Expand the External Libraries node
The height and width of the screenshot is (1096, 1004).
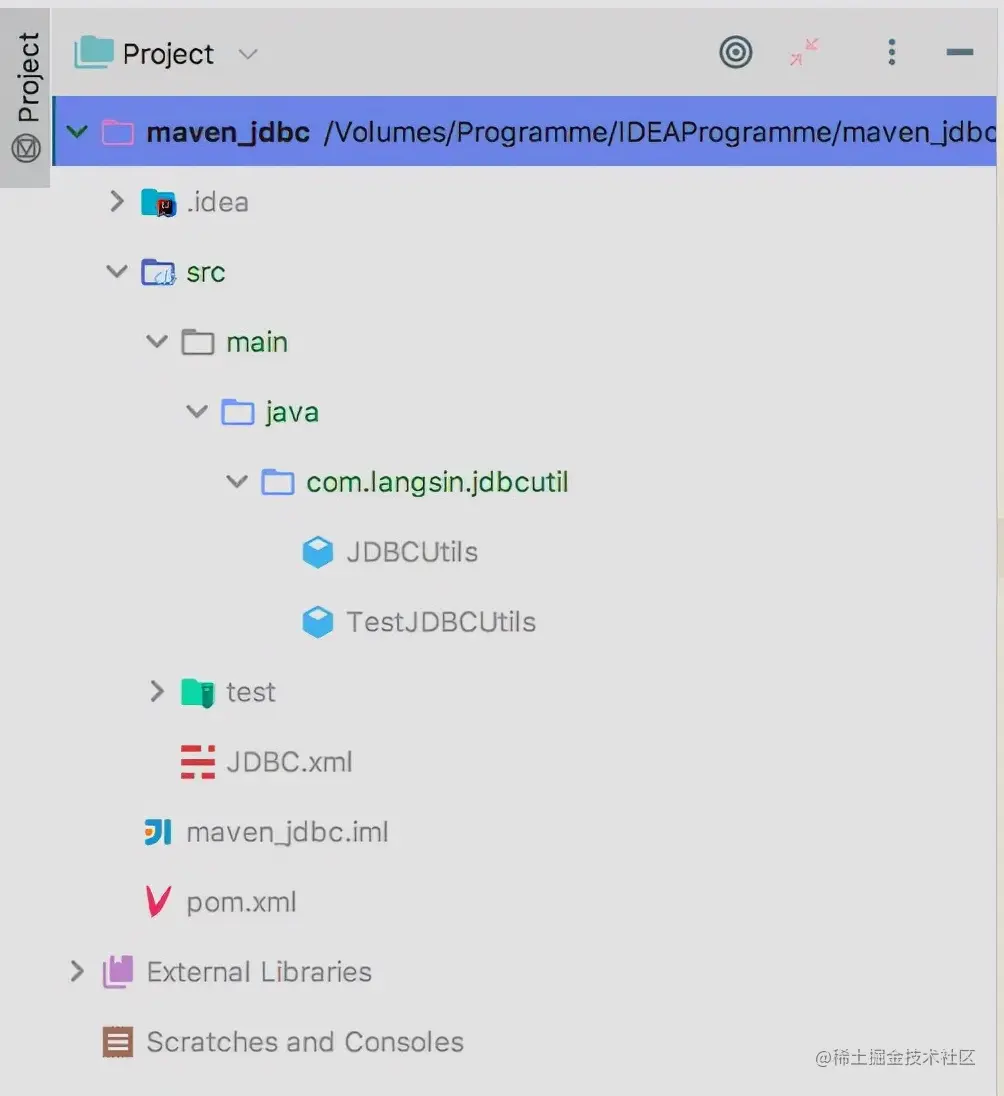77,971
